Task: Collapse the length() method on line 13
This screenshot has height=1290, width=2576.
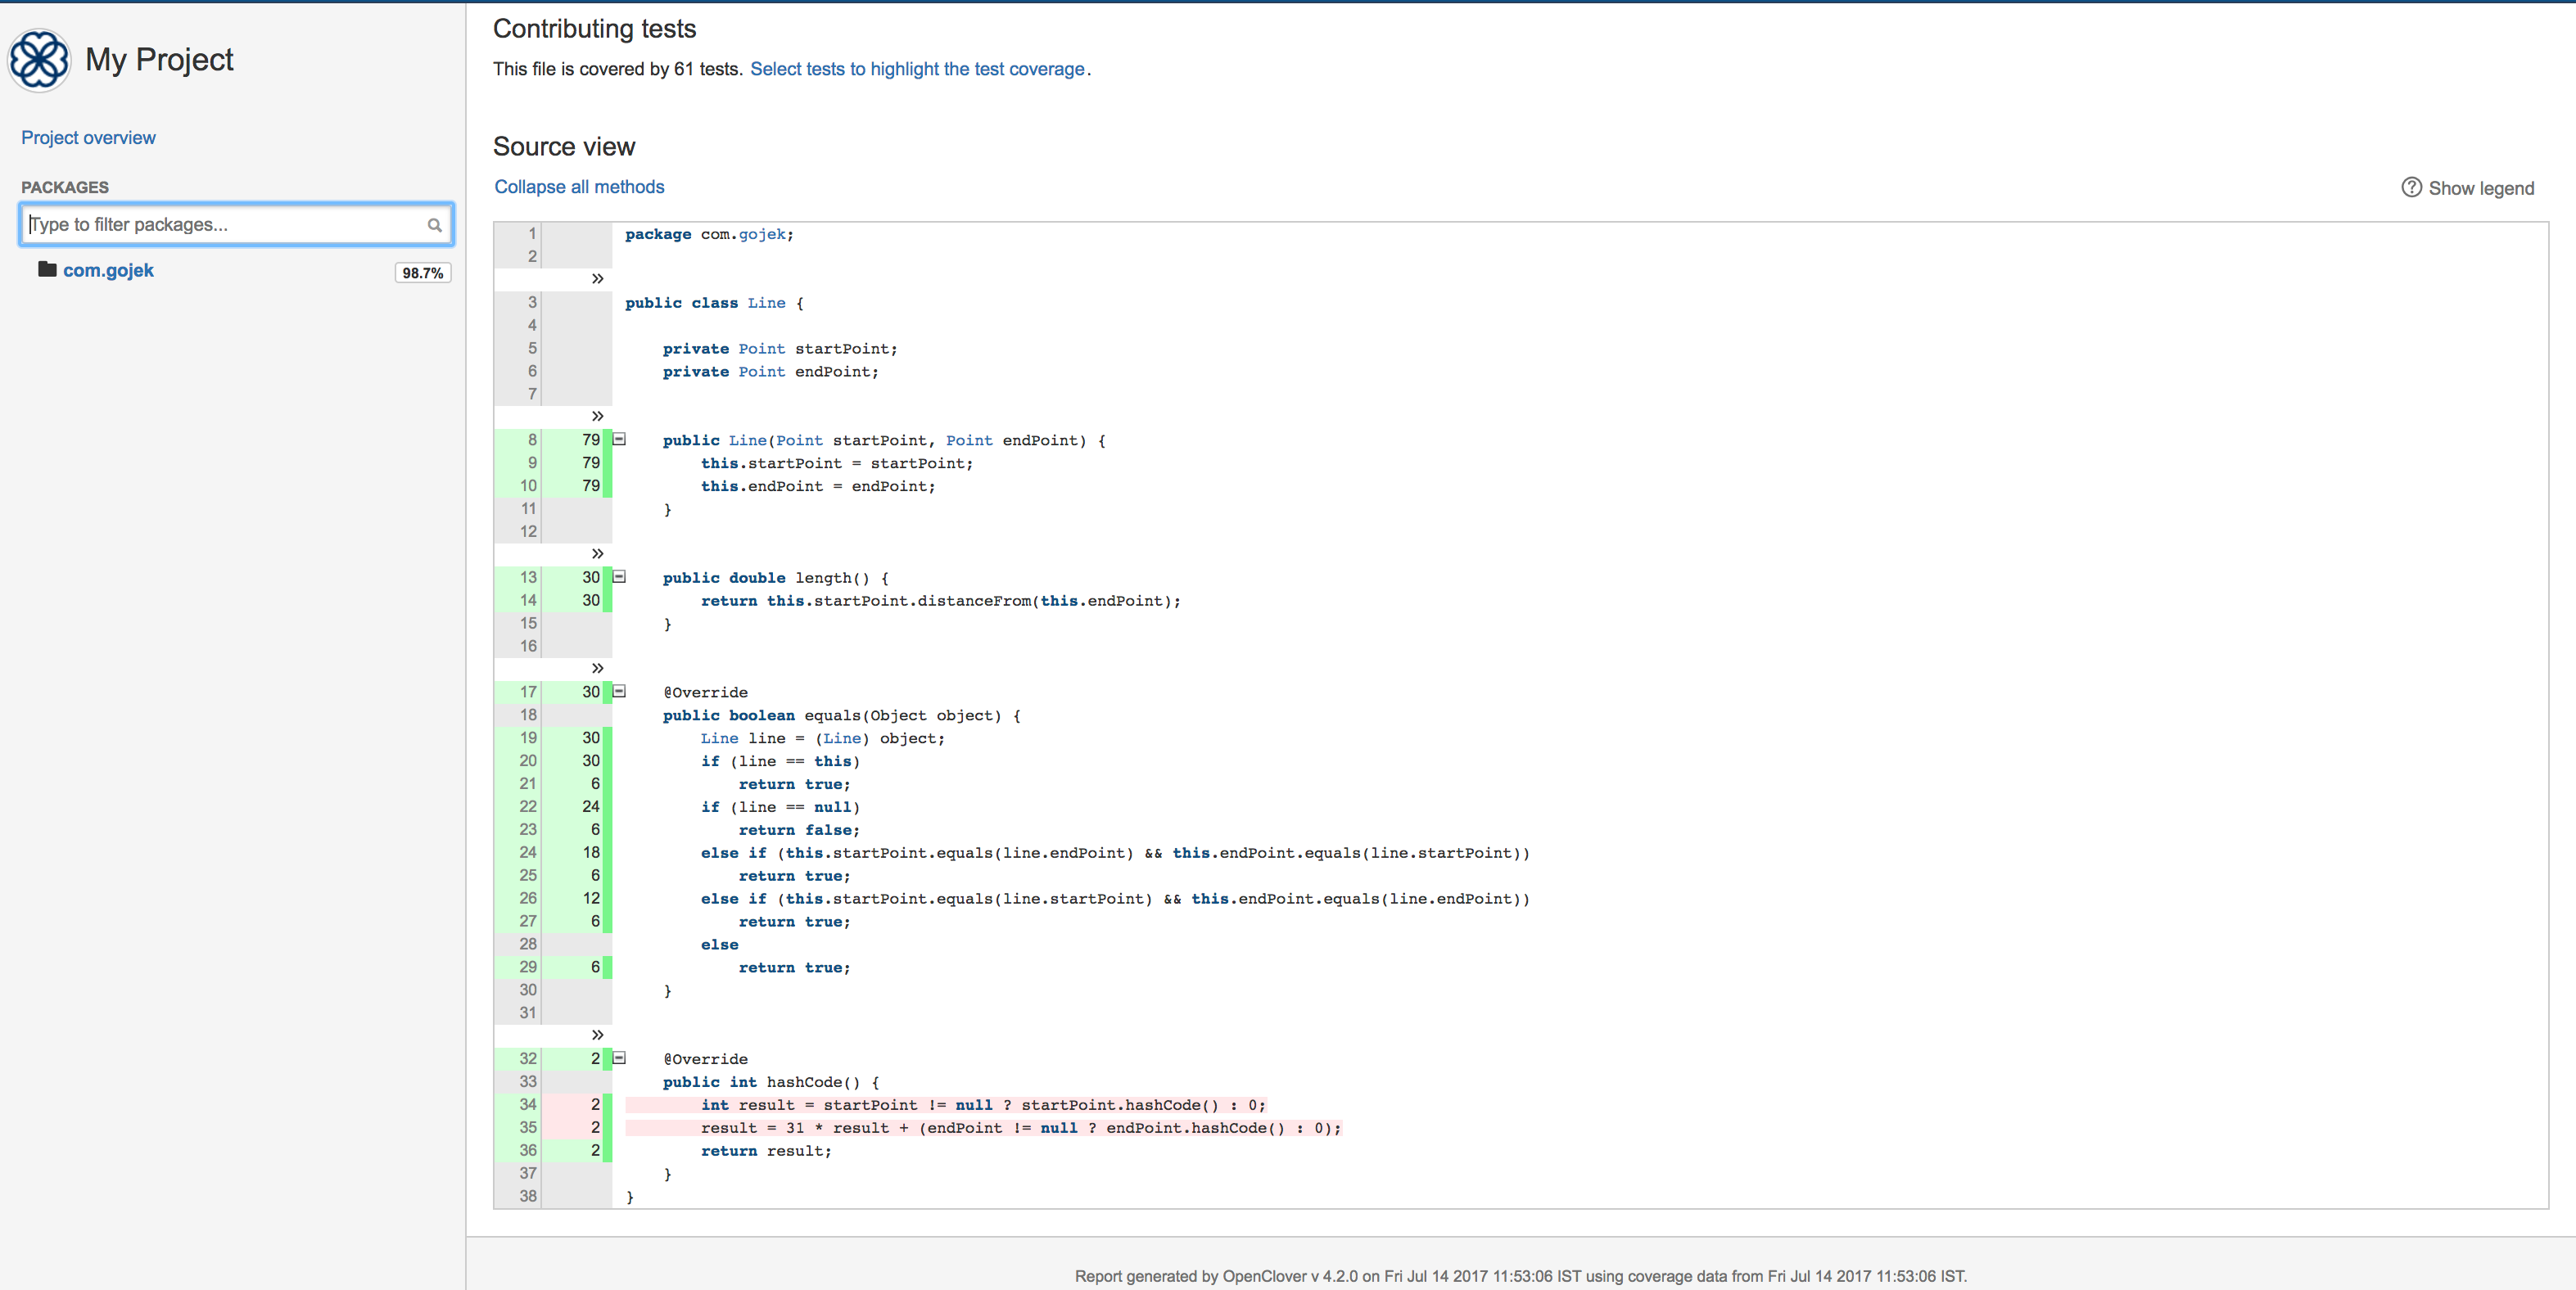Action: point(619,577)
